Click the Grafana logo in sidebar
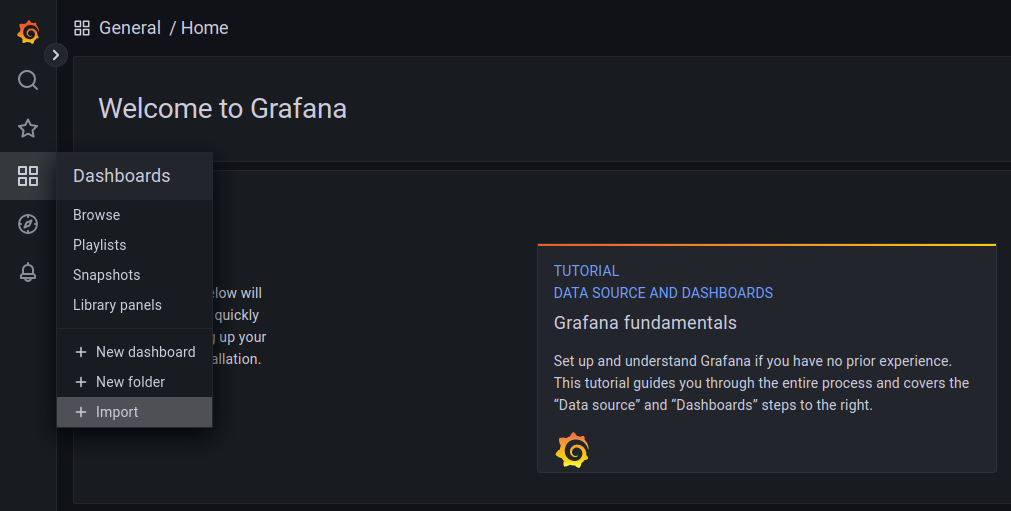Image resolution: width=1011 pixels, height=511 pixels. [x=28, y=32]
